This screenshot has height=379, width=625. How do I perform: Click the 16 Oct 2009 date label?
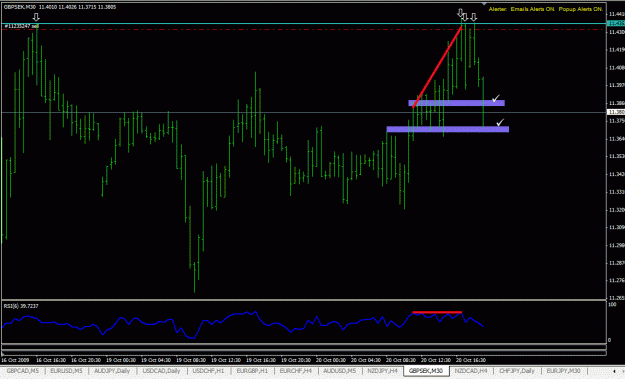(x=15, y=360)
